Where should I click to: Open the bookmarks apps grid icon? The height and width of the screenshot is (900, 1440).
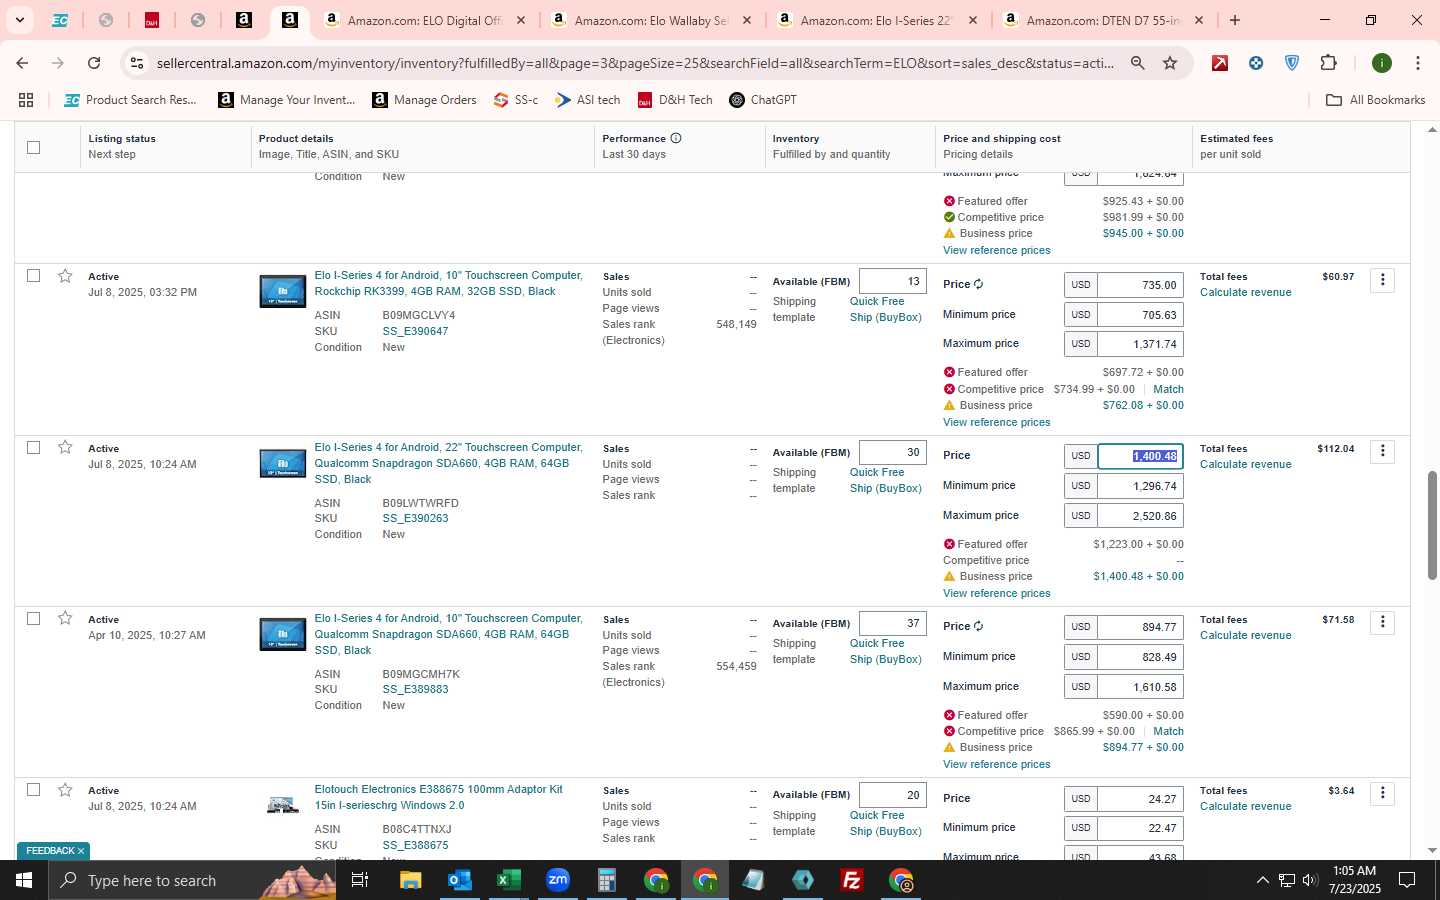tap(26, 100)
